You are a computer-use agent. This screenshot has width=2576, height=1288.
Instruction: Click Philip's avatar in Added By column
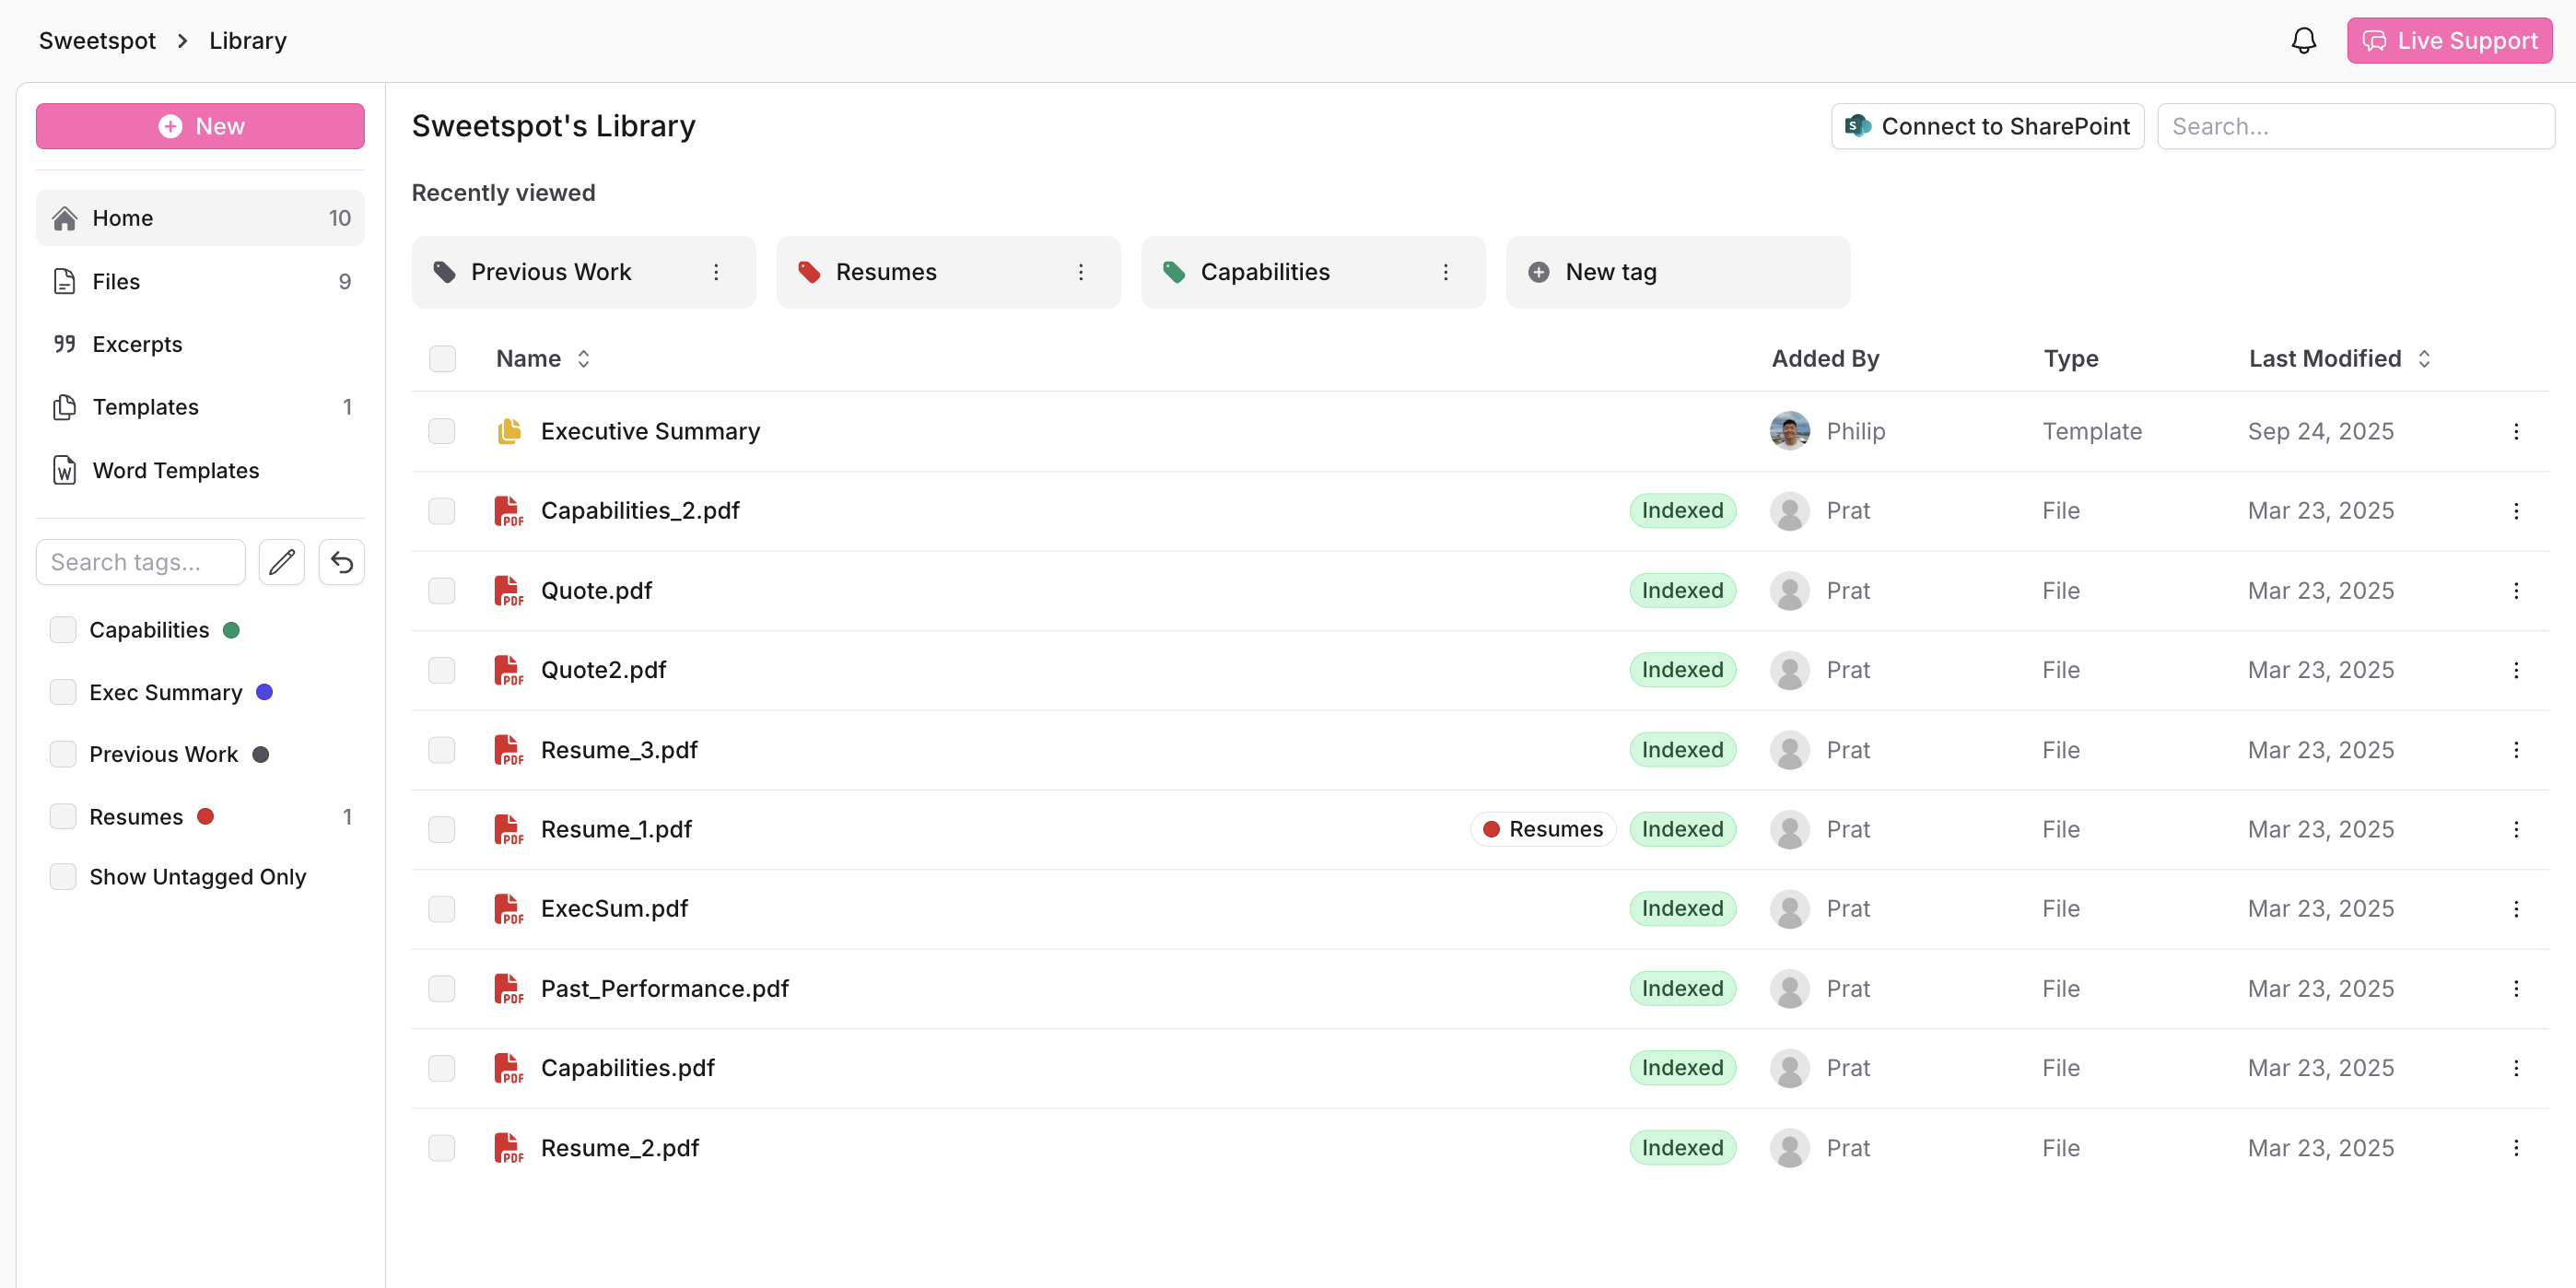point(1789,431)
